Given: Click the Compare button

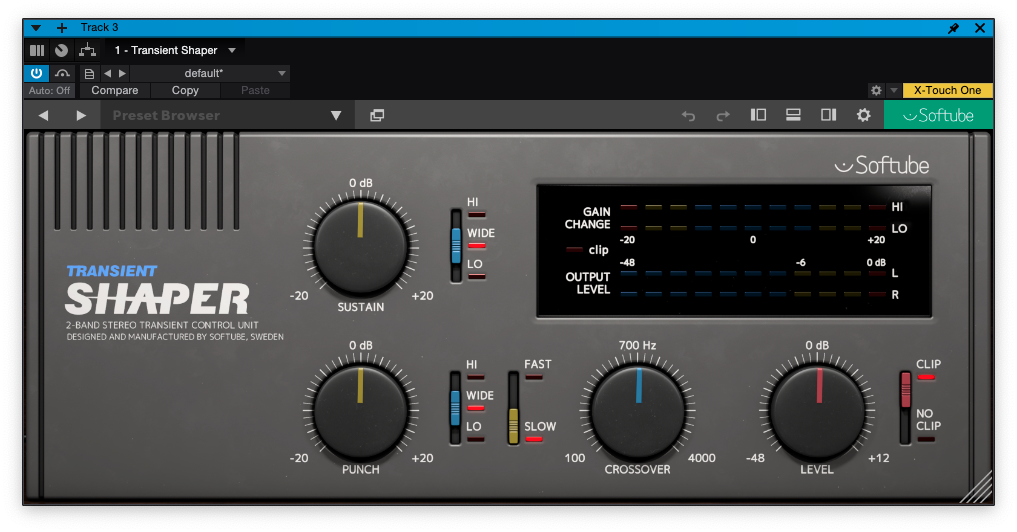Looking at the screenshot, I should click(x=115, y=90).
